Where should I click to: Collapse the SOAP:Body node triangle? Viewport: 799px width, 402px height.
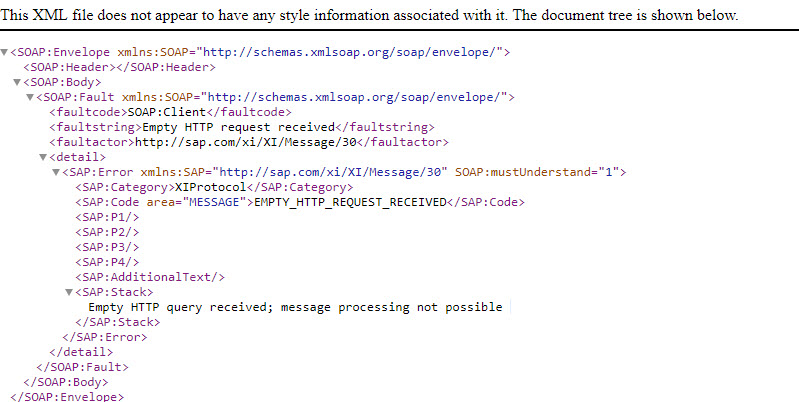[x=17, y=82]
